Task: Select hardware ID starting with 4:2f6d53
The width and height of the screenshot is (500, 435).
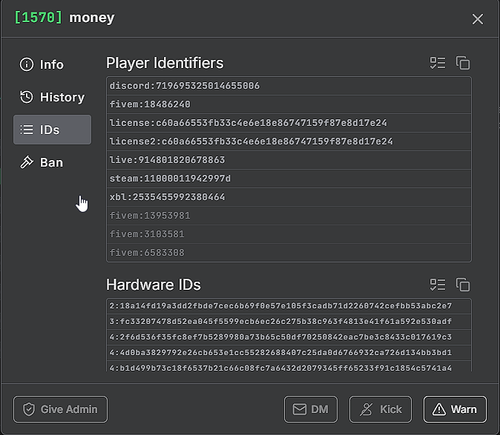Action: (289, 337)
